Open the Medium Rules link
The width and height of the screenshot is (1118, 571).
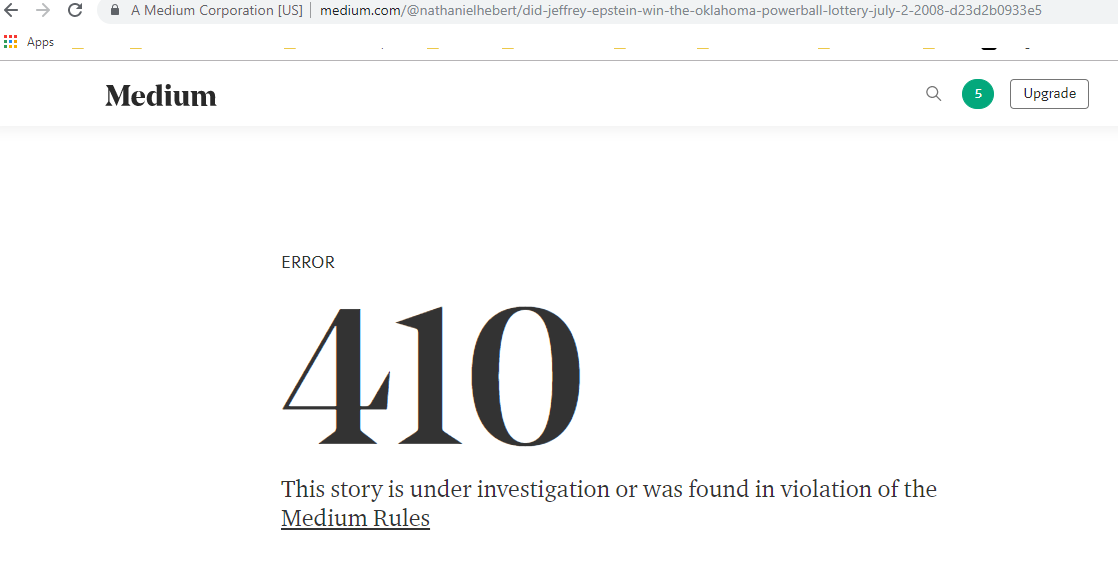[355, 518]
